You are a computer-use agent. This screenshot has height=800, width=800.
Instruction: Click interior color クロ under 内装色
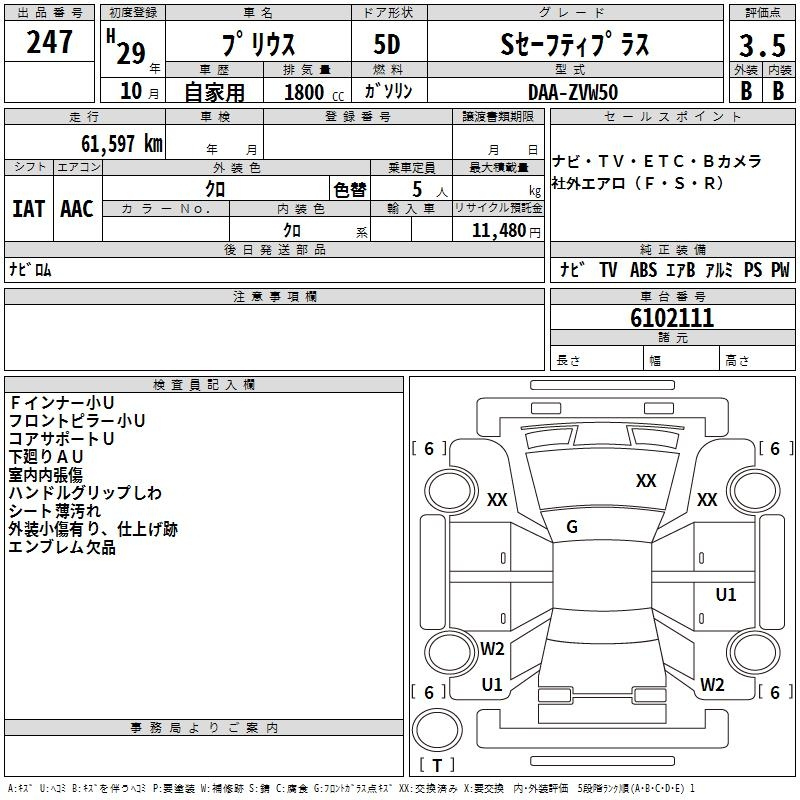coord(292,231)
